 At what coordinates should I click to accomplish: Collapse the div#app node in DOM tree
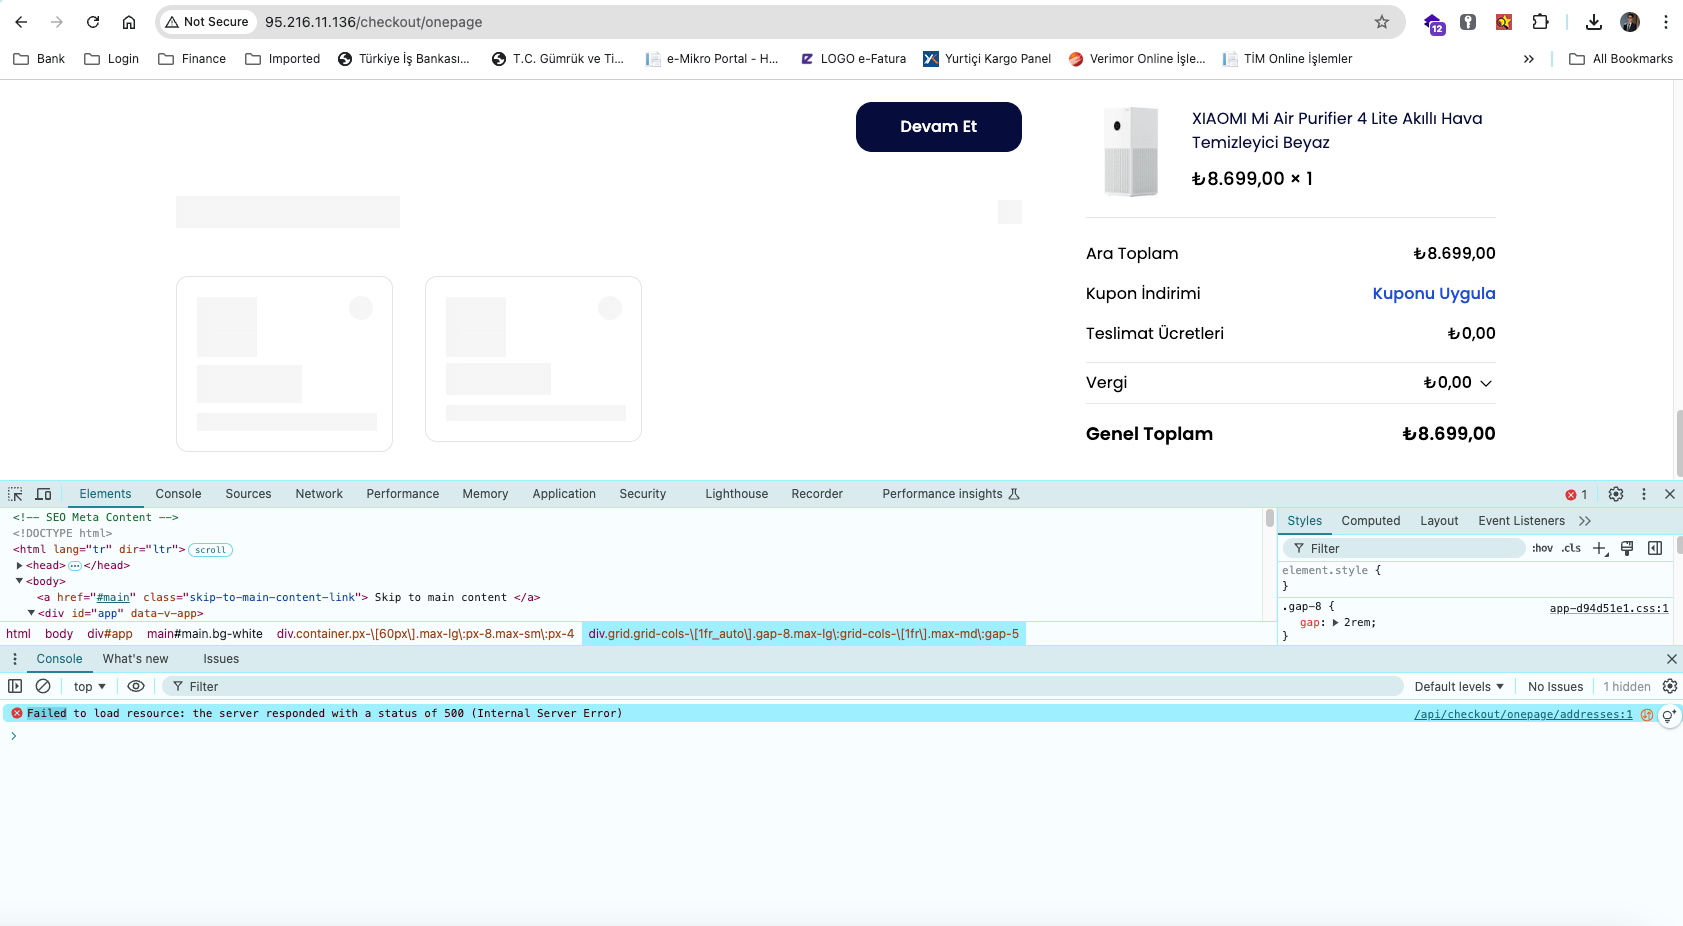tap(31, 613)
